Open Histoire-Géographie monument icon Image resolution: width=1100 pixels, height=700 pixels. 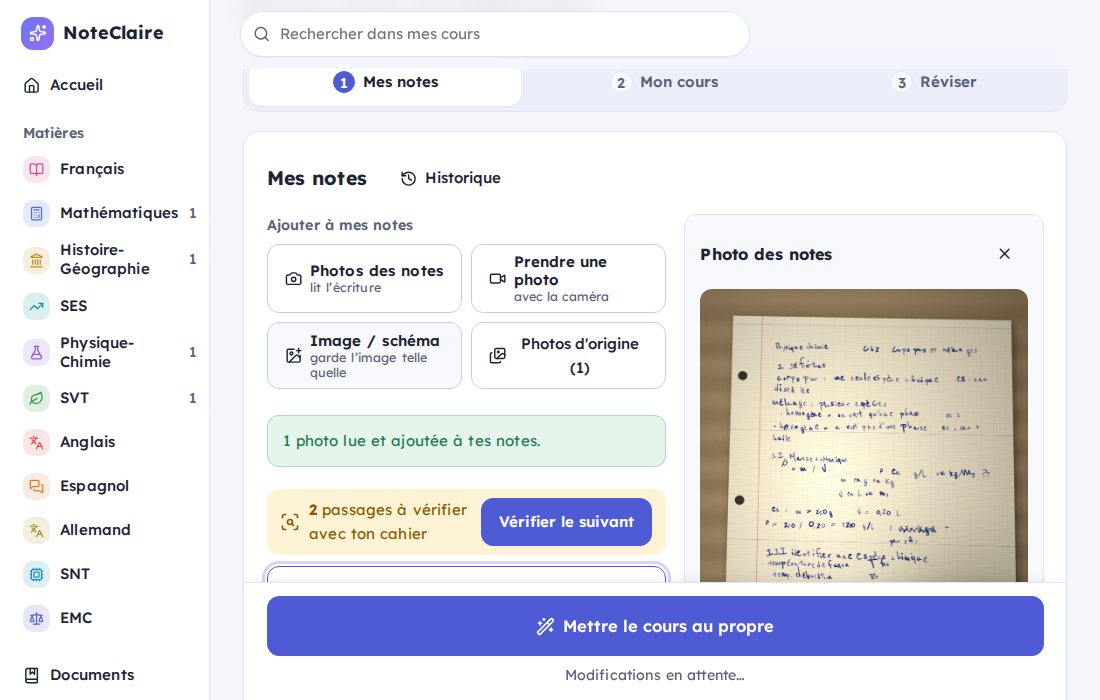click(x=36, y=260)
